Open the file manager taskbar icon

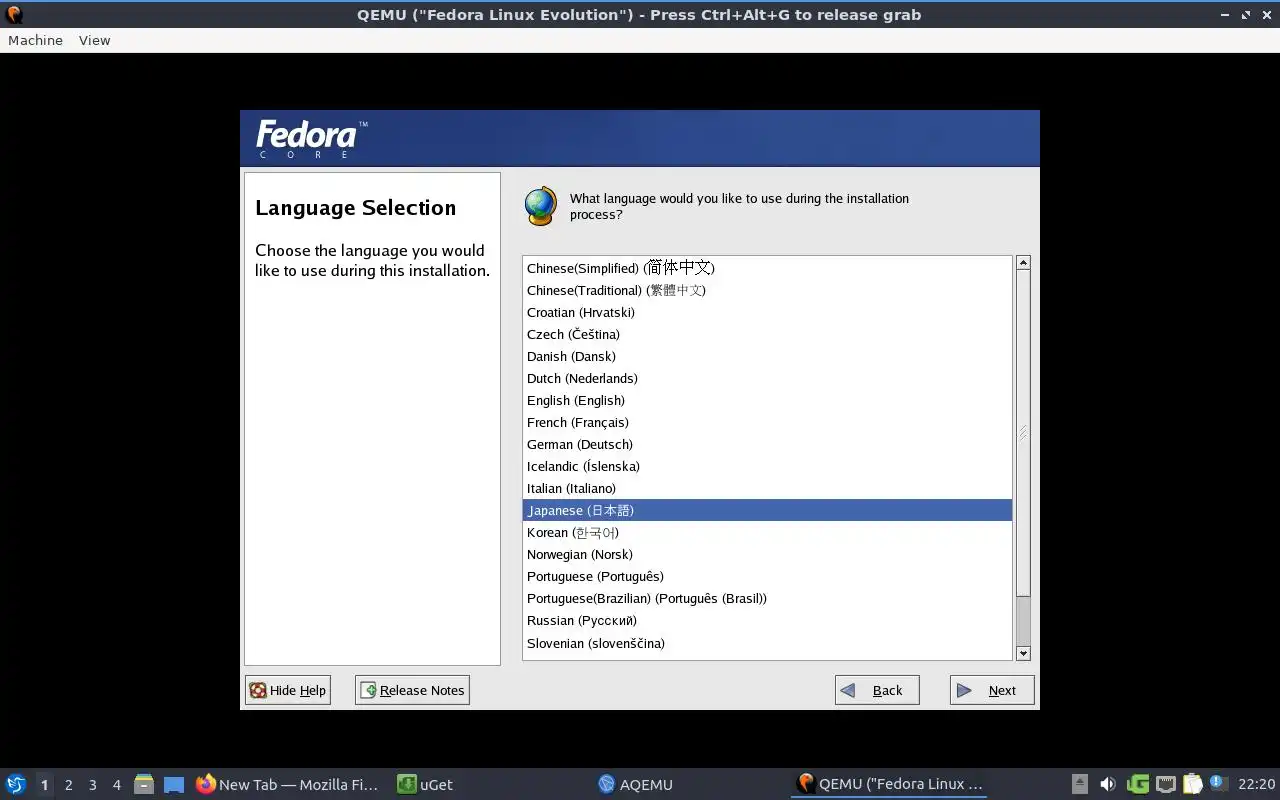pyautogui.click(x=144, y=784)
